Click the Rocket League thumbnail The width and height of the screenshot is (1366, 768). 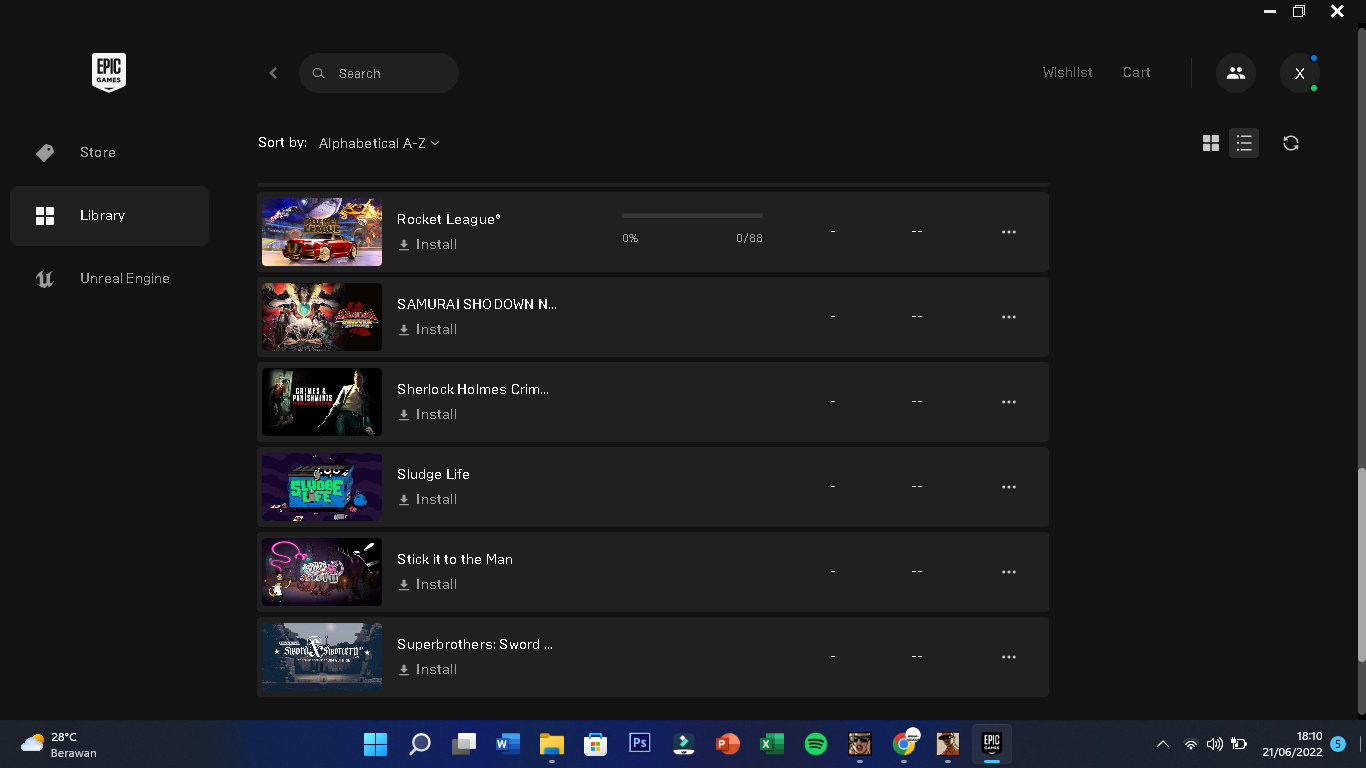click(322, 232)
